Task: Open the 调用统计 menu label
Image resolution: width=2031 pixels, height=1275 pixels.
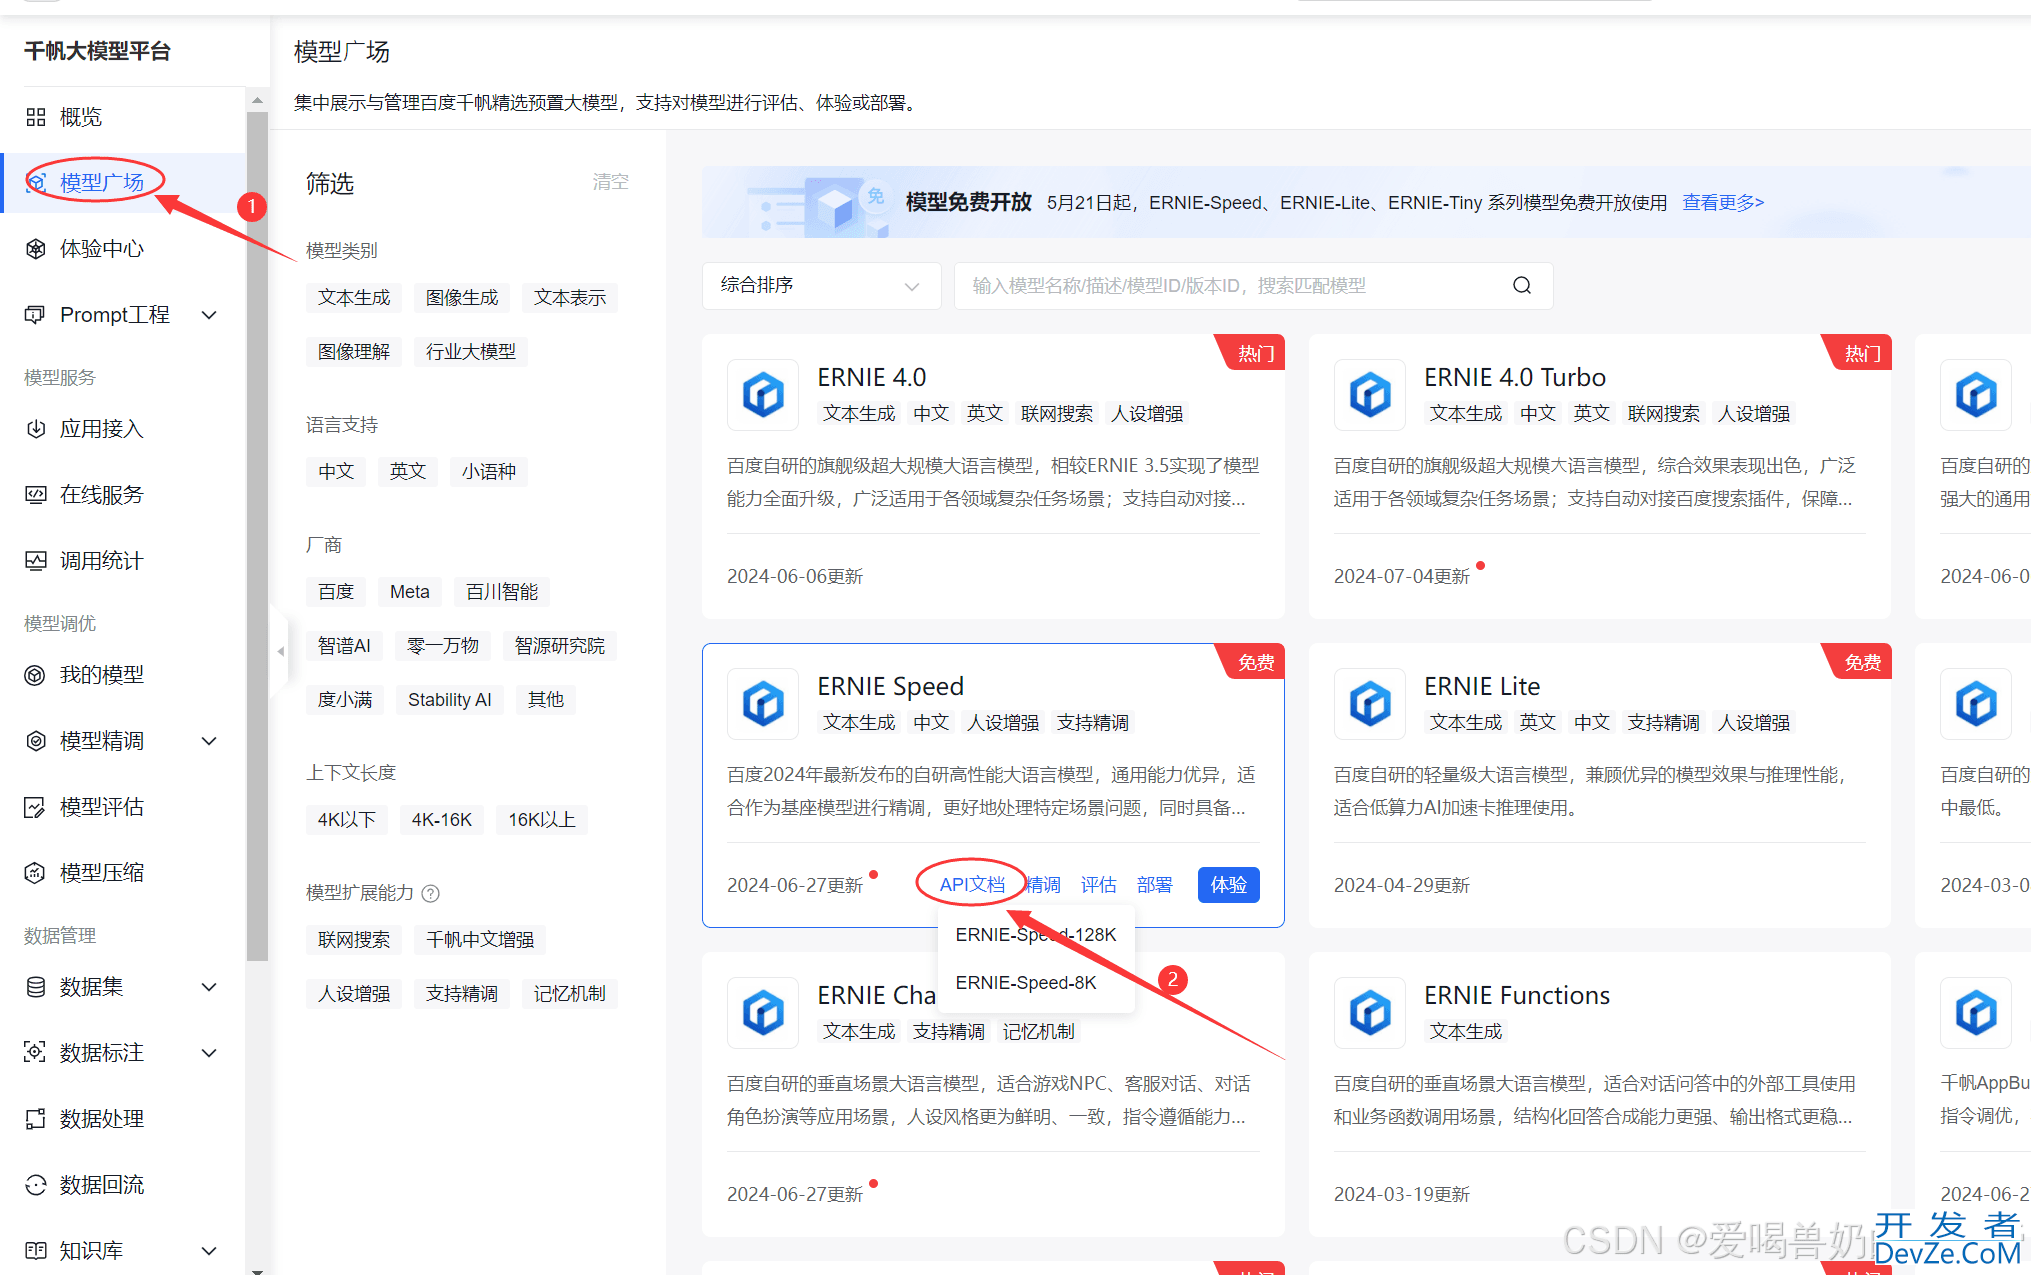Action: pos(102,561)
